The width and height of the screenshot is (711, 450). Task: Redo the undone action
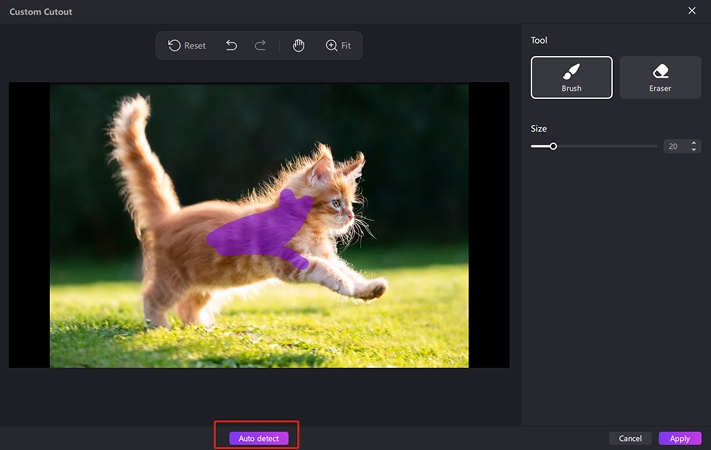(x=260, y=46)
